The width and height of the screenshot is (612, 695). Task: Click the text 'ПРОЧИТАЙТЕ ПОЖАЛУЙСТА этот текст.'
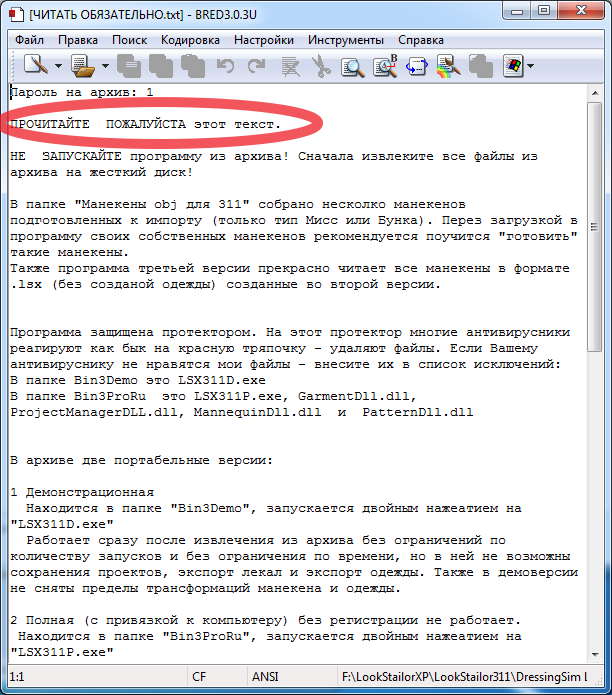[145, 125]
